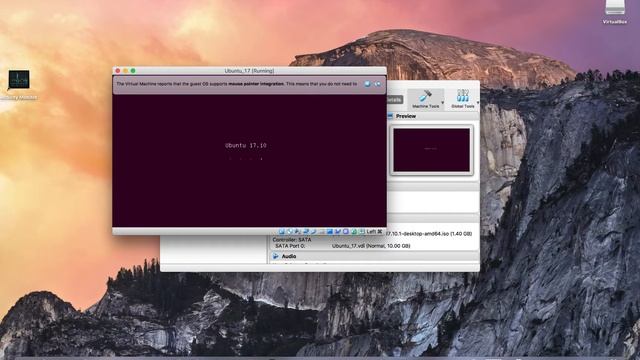Click the desktop-amd64.iso entry text
The width and height of the screenshot is (640, 360).
click(429, 234)
